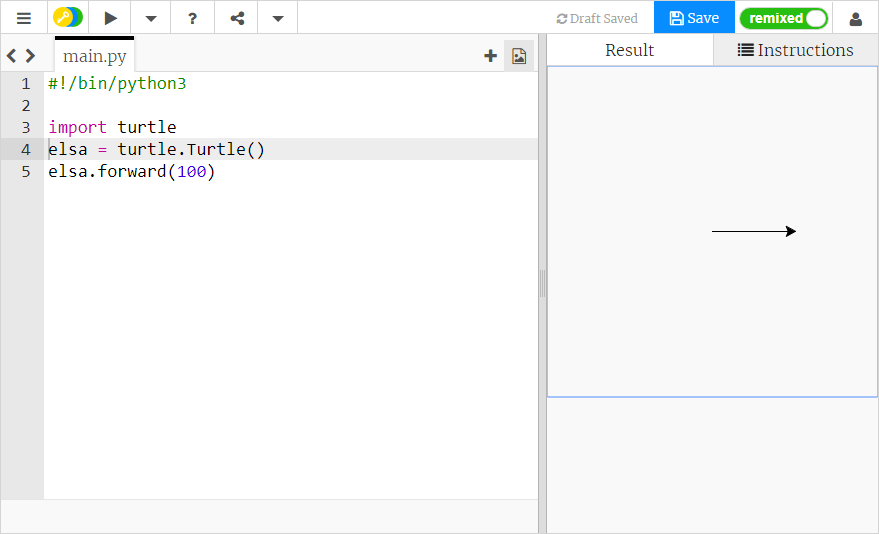879x534 pixels.
Task: Click the left arrow beside the main.py tab
Action: point(12,56)
